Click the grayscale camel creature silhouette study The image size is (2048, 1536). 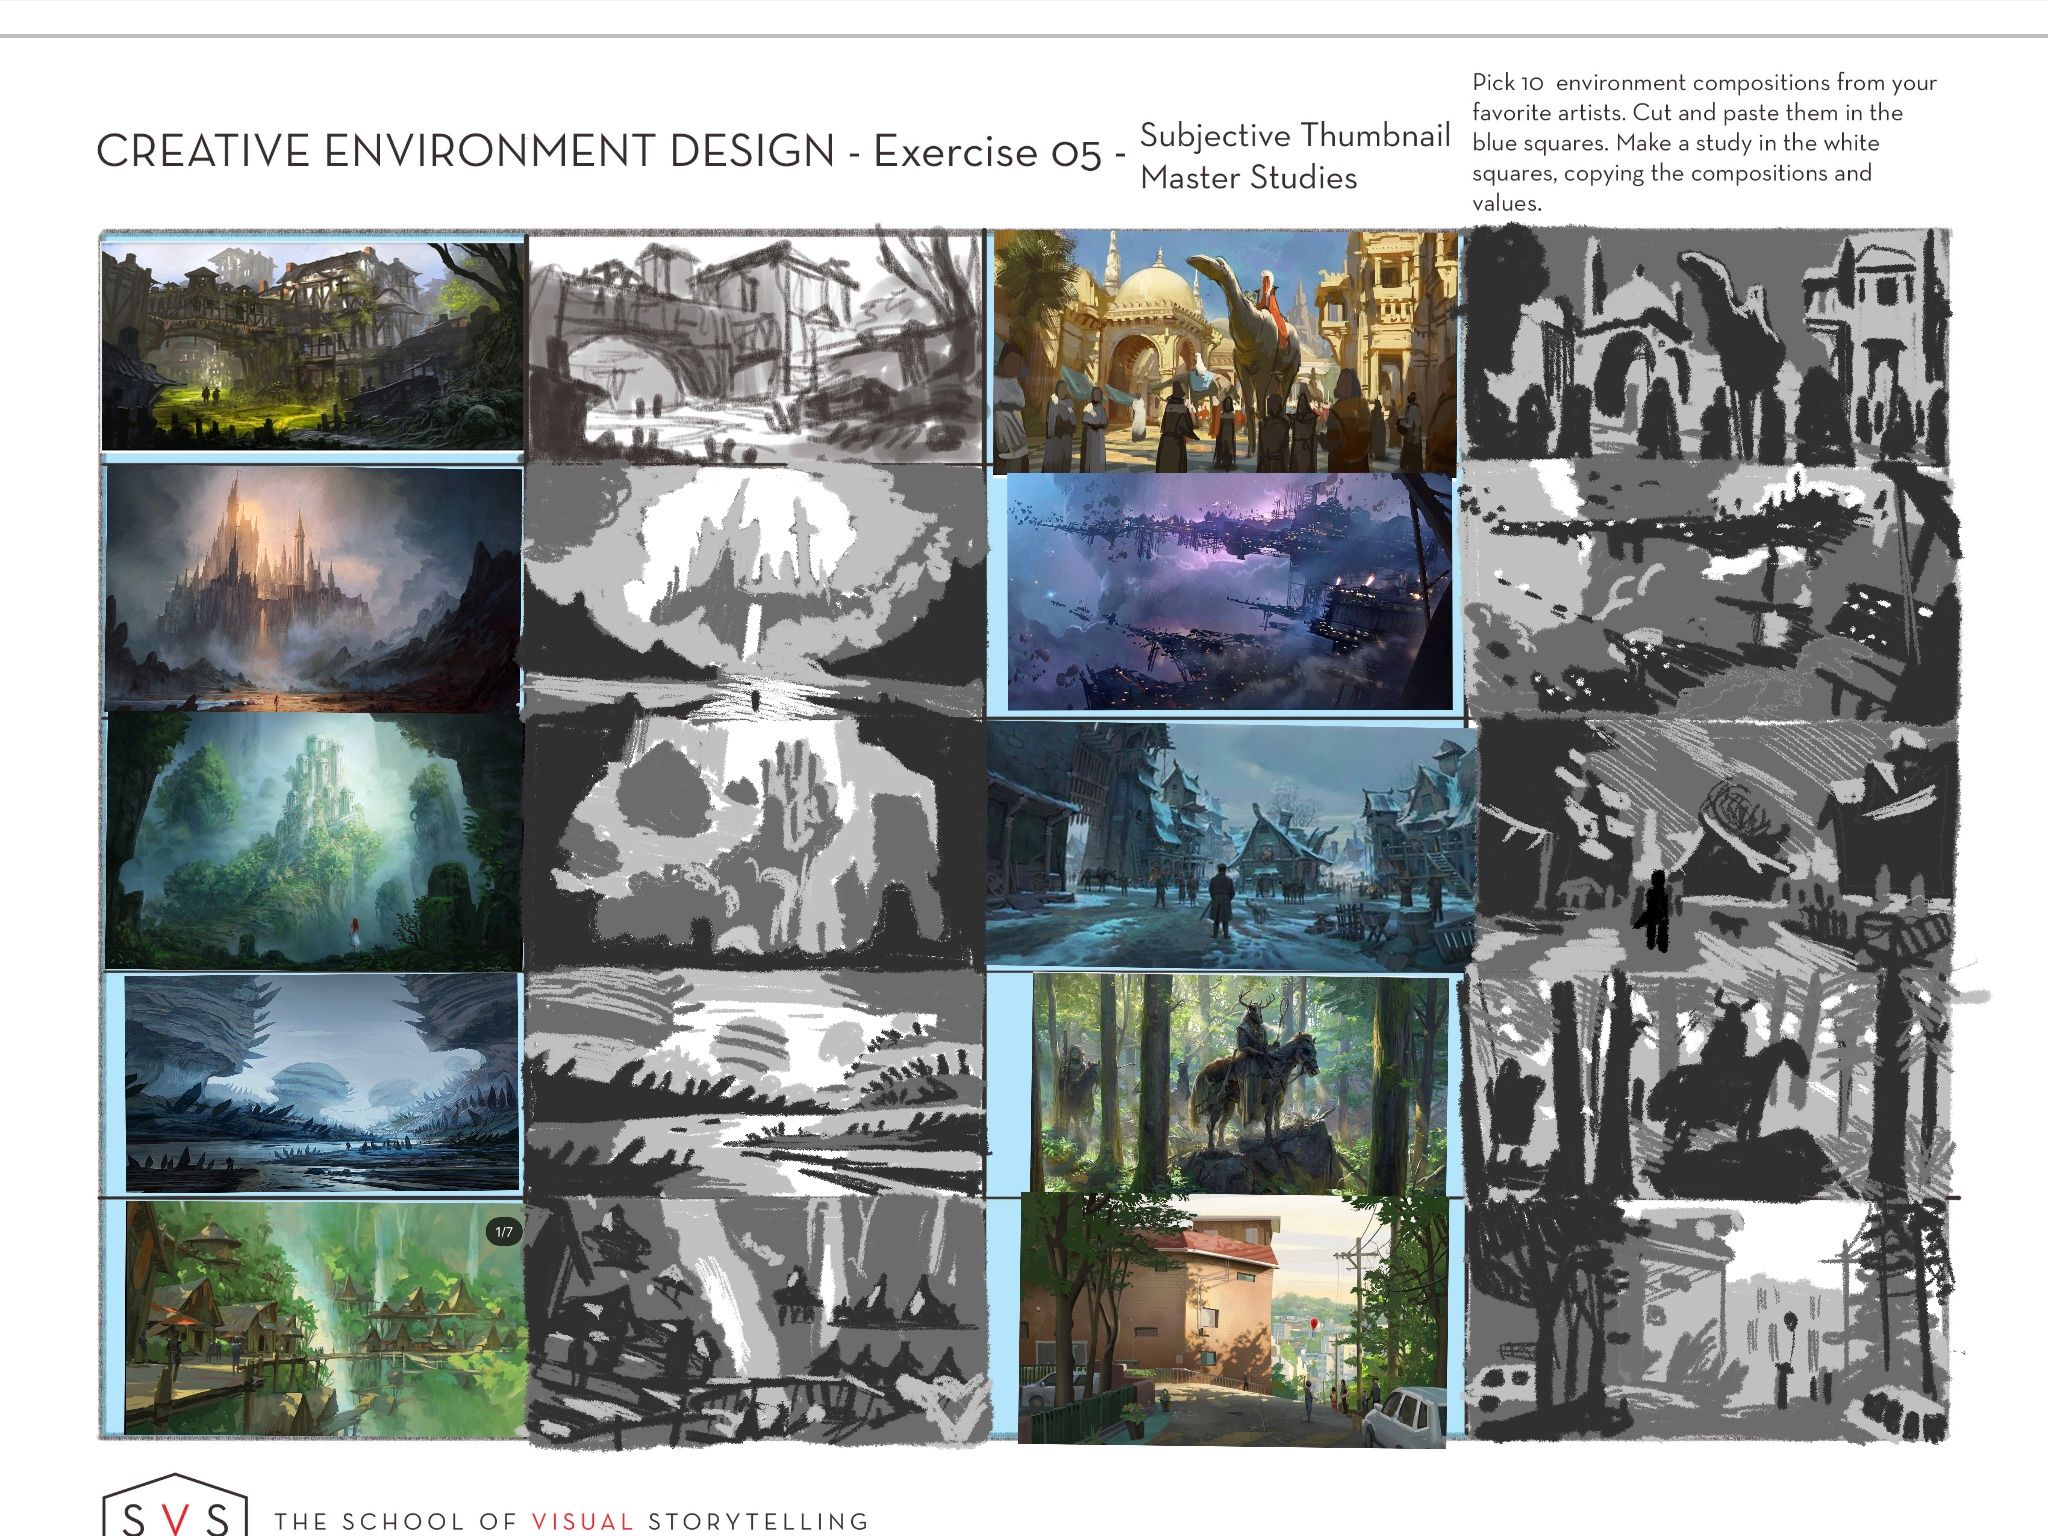pyautogui.click(x=1705, y=345)
